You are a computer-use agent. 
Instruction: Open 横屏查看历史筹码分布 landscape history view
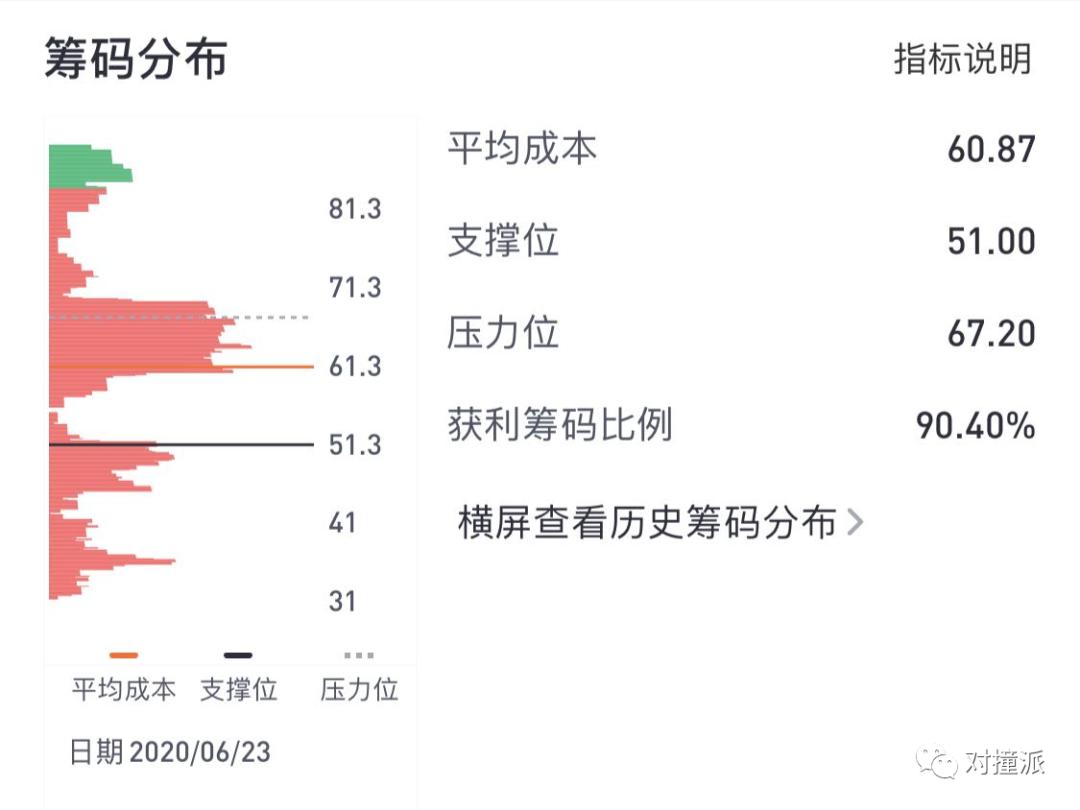click(646, 522)
